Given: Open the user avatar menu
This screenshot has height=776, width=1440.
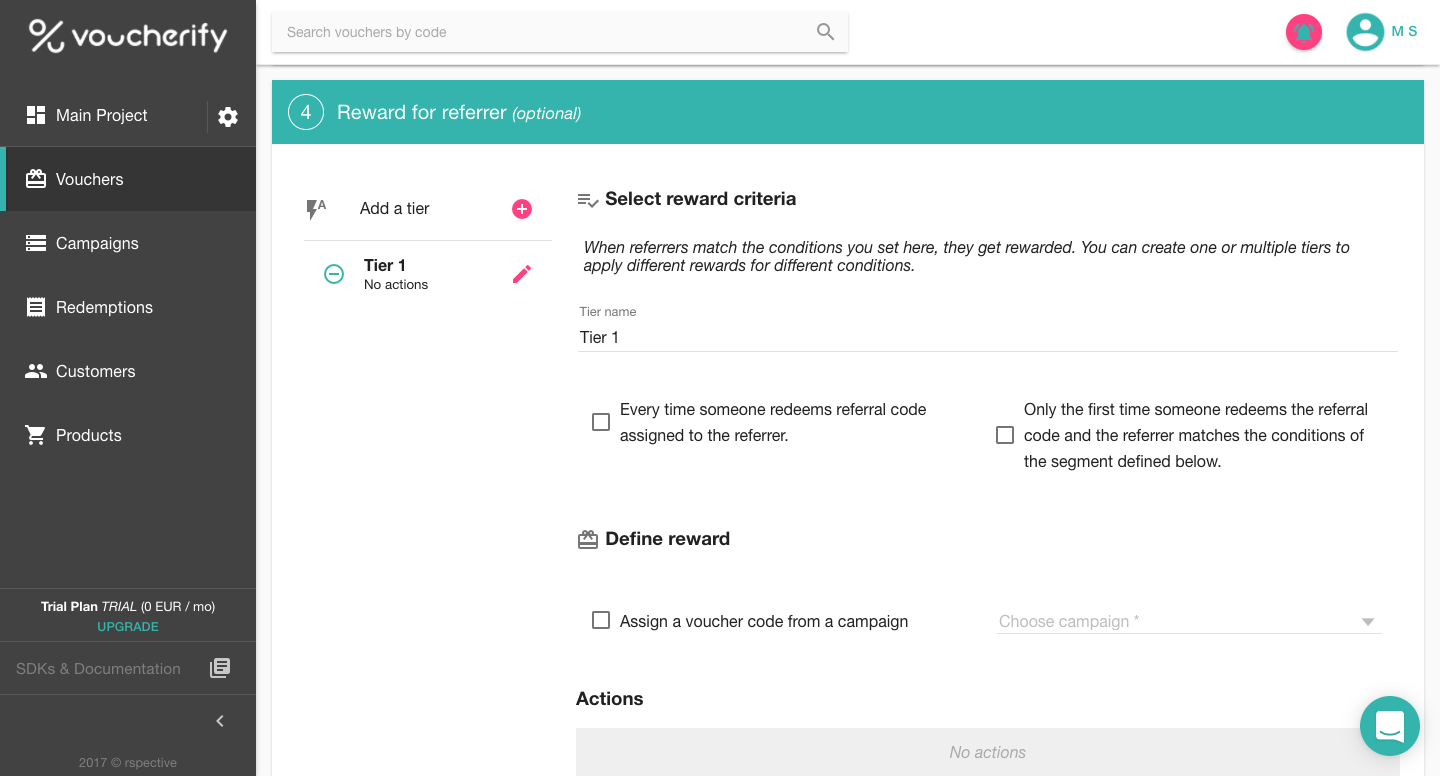Looking at the screenshot, I should [x=1365, y=32].
